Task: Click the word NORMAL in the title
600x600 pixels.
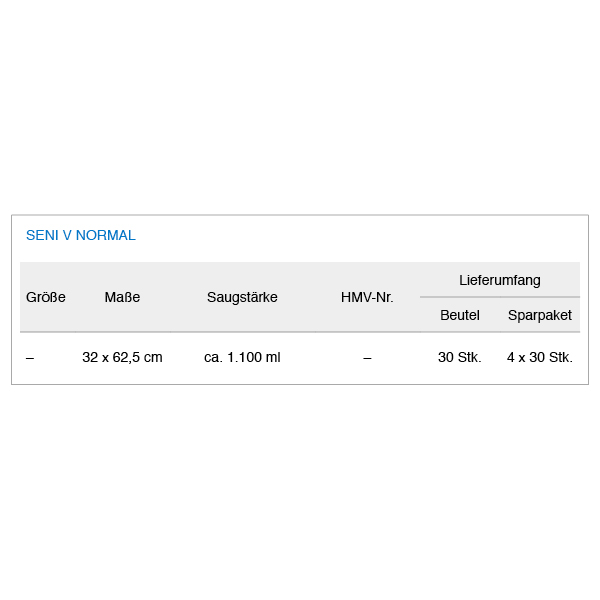Action: pyautogui.click(x=106, y=235)
